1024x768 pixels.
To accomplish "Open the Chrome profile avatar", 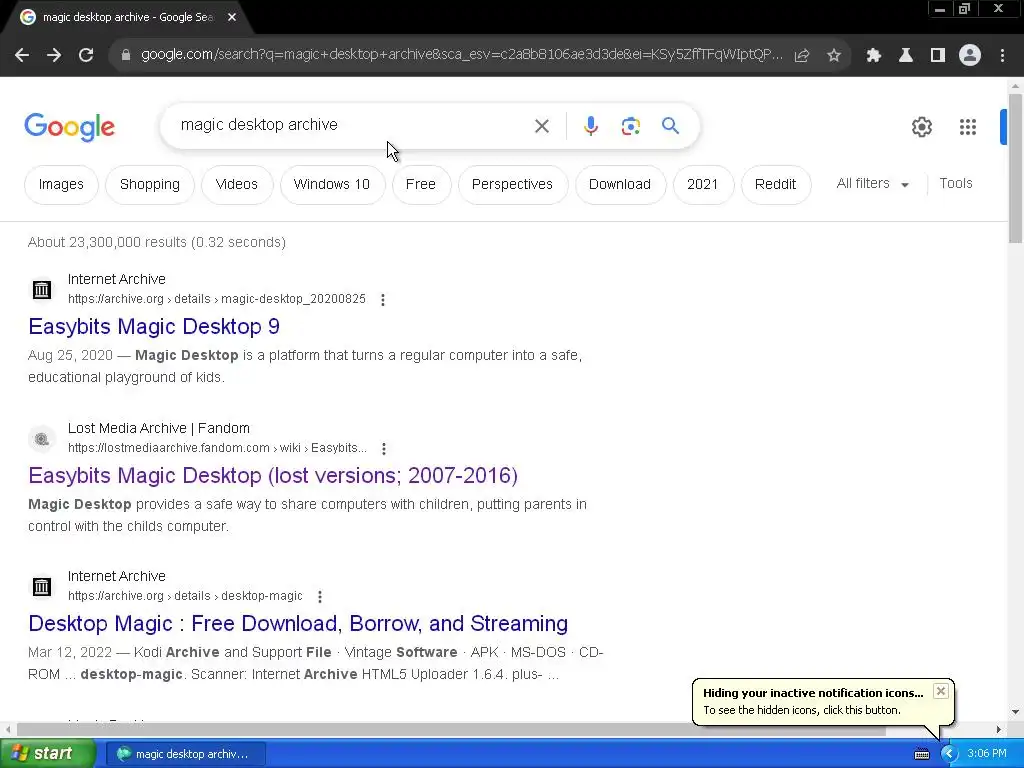I will pyautogui.click(x=970, y=56).
